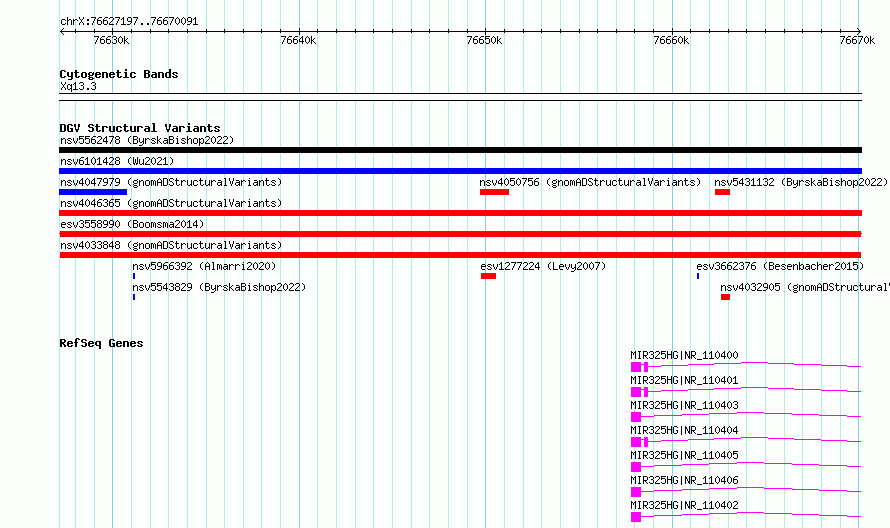Click the Xq13.3 cytogenetic band bar
This screenshot has height=528, width=890.
point(460,97)
